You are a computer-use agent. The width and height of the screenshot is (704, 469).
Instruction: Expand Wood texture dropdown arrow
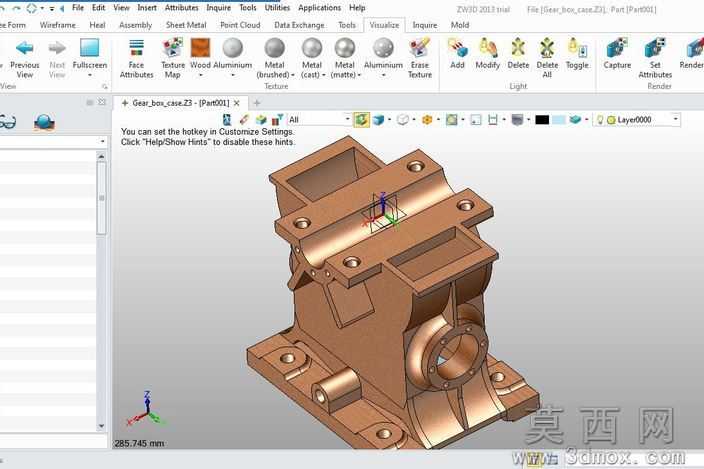tap(201, 75)
